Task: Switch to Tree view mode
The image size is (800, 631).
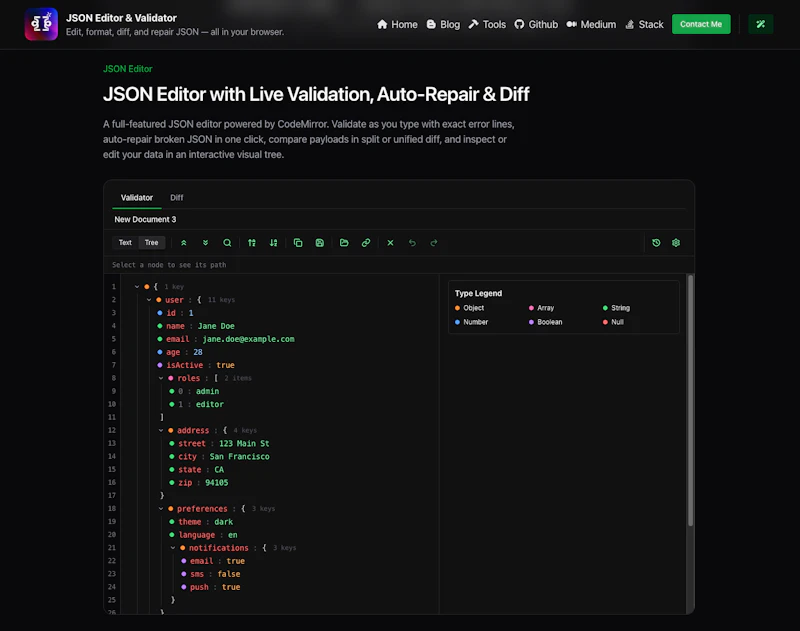Action: tap(152, 243)
